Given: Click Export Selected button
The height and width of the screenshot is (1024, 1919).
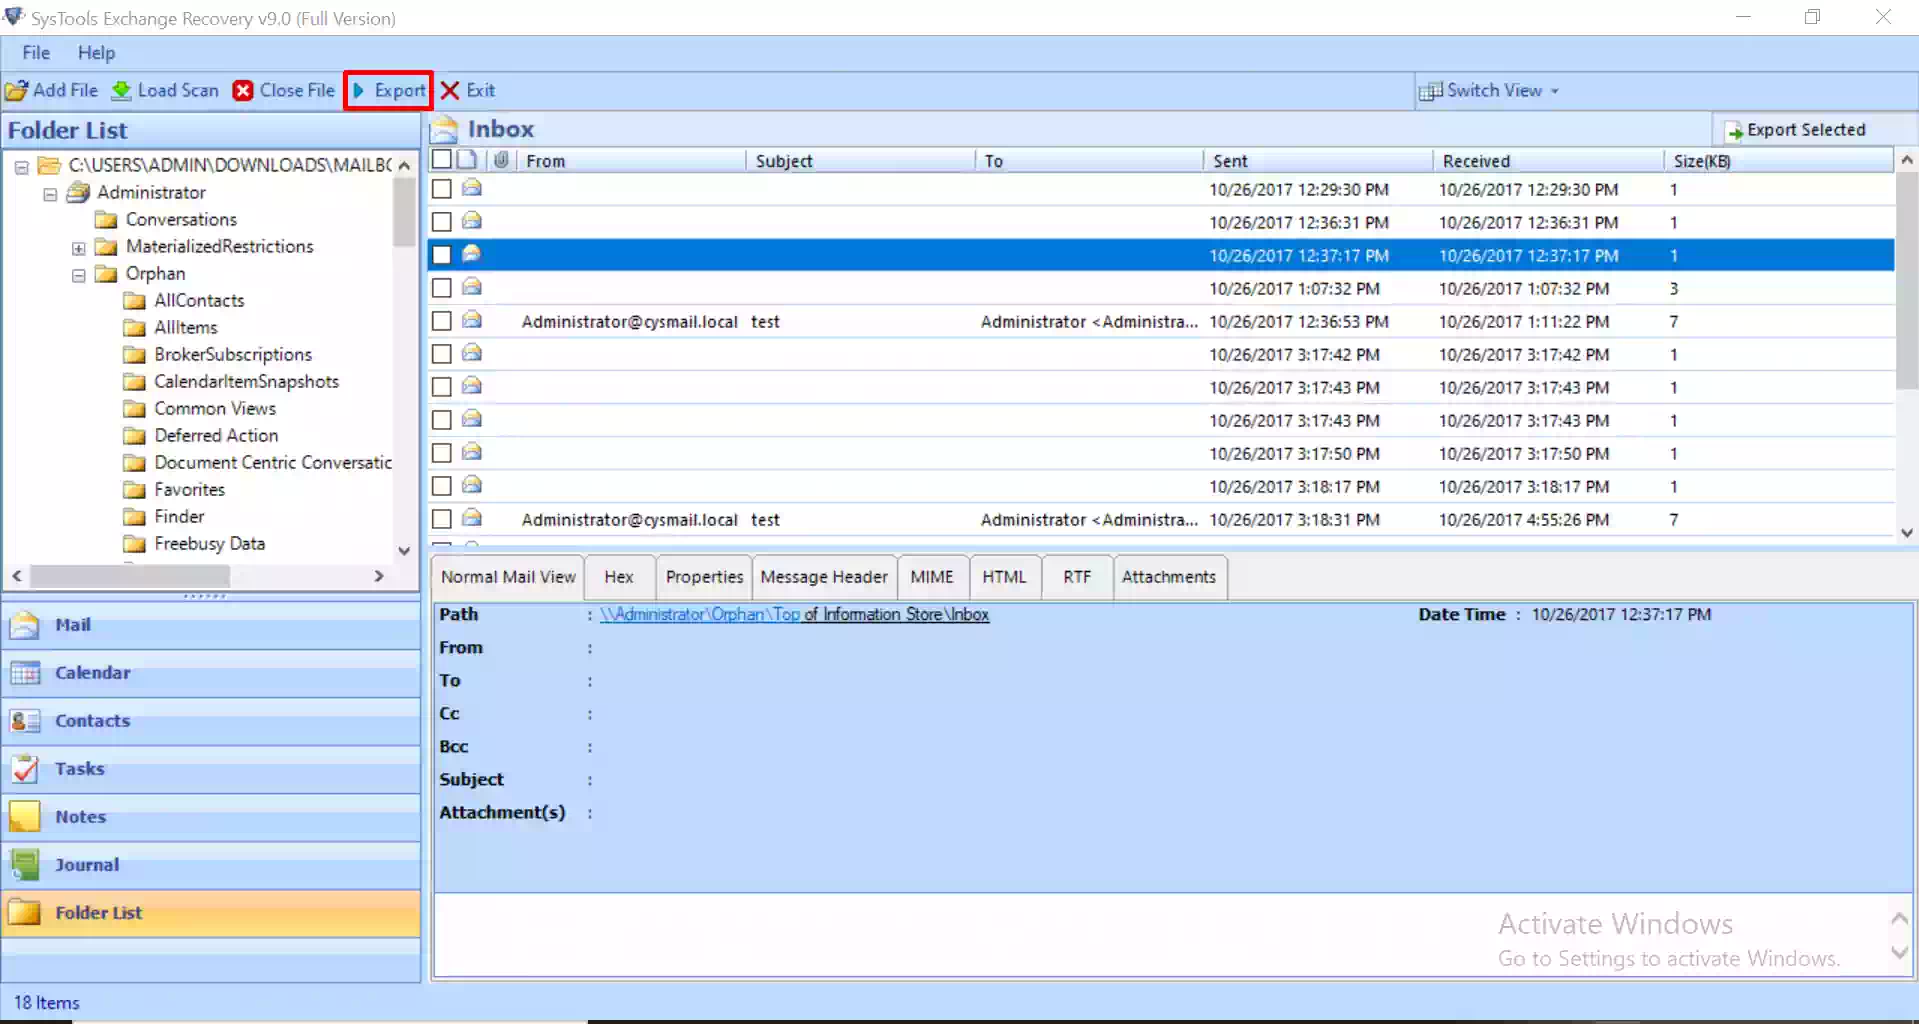Looking at the screenshot, I should 1796,130.
